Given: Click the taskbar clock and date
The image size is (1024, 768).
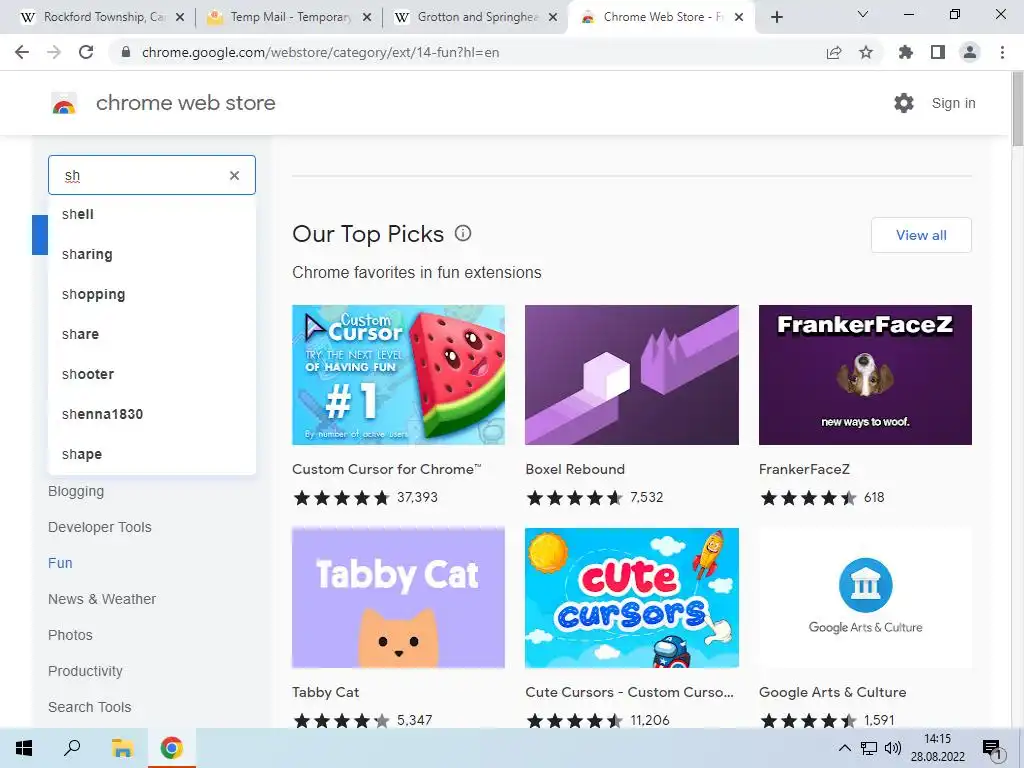Looking at the screenshot, I should click(x=937, y=748).
